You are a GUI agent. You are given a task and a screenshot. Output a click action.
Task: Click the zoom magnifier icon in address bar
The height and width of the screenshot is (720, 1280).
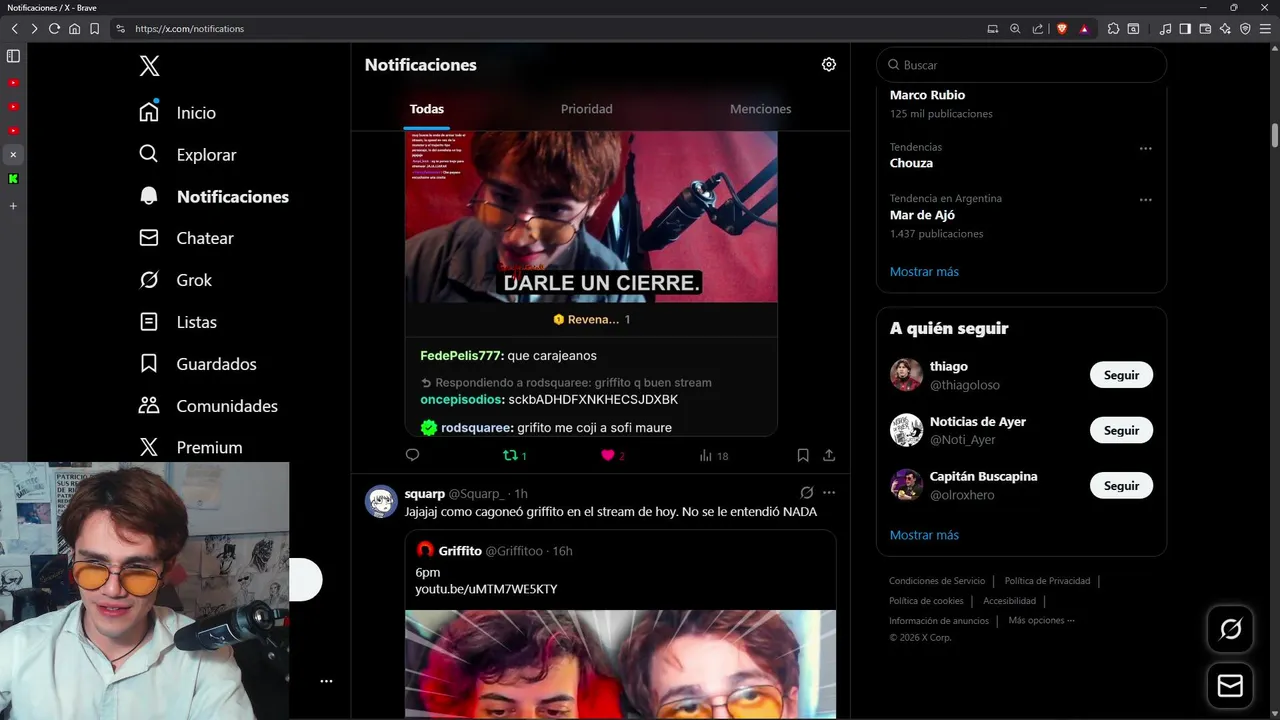click(x=1015, y=29)
